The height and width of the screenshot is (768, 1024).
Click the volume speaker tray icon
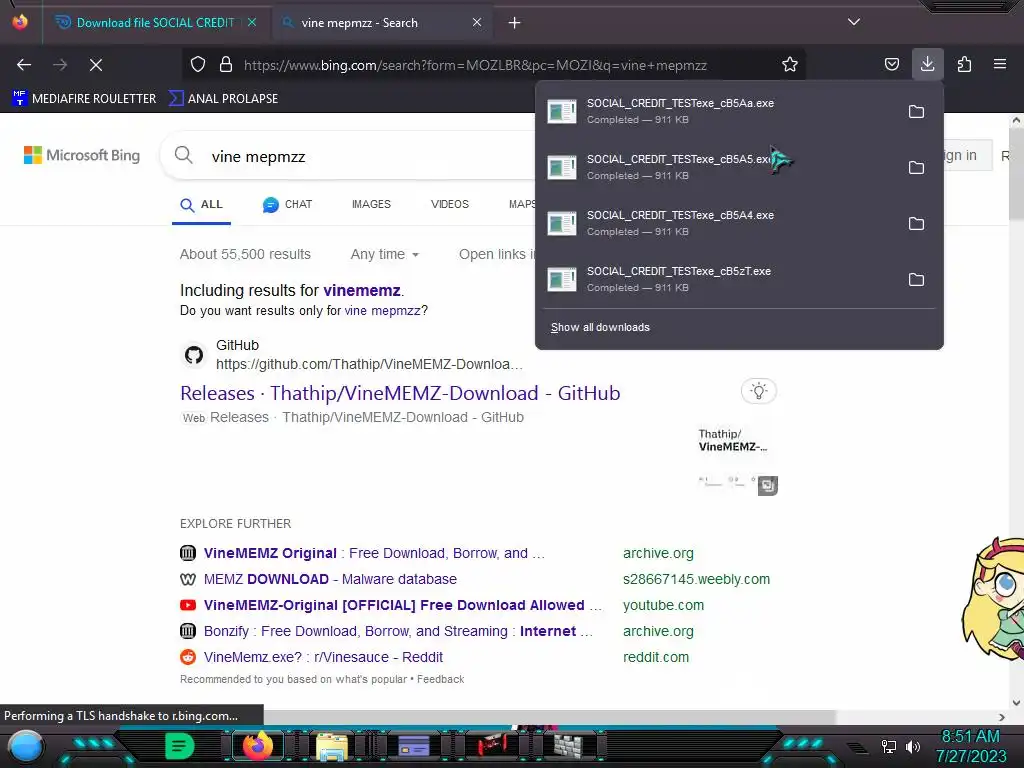[x=912, y=746]
